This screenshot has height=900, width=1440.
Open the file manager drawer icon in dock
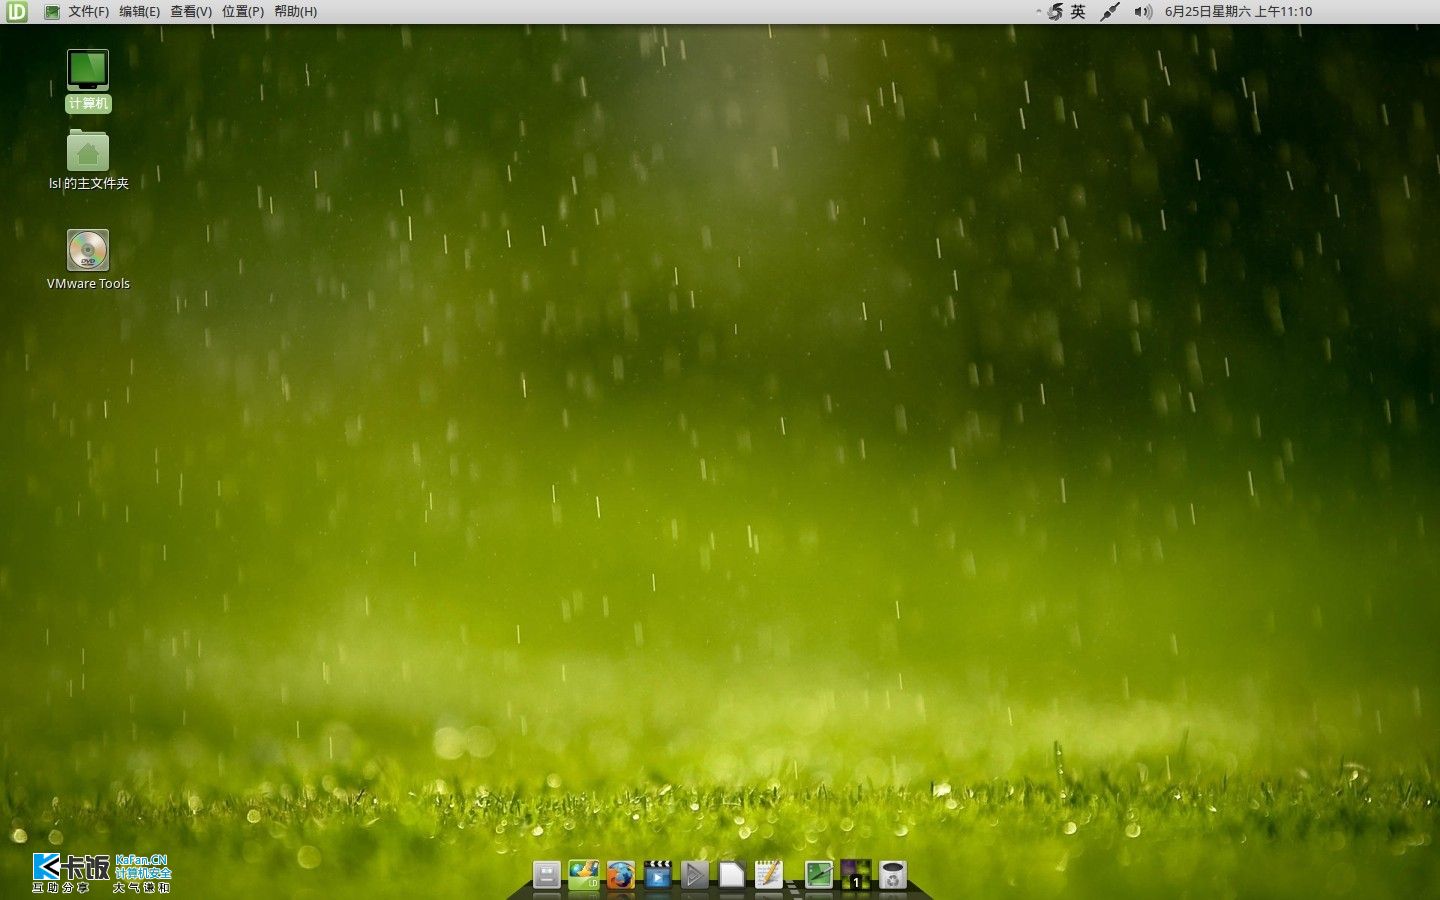tap(546, 875)
